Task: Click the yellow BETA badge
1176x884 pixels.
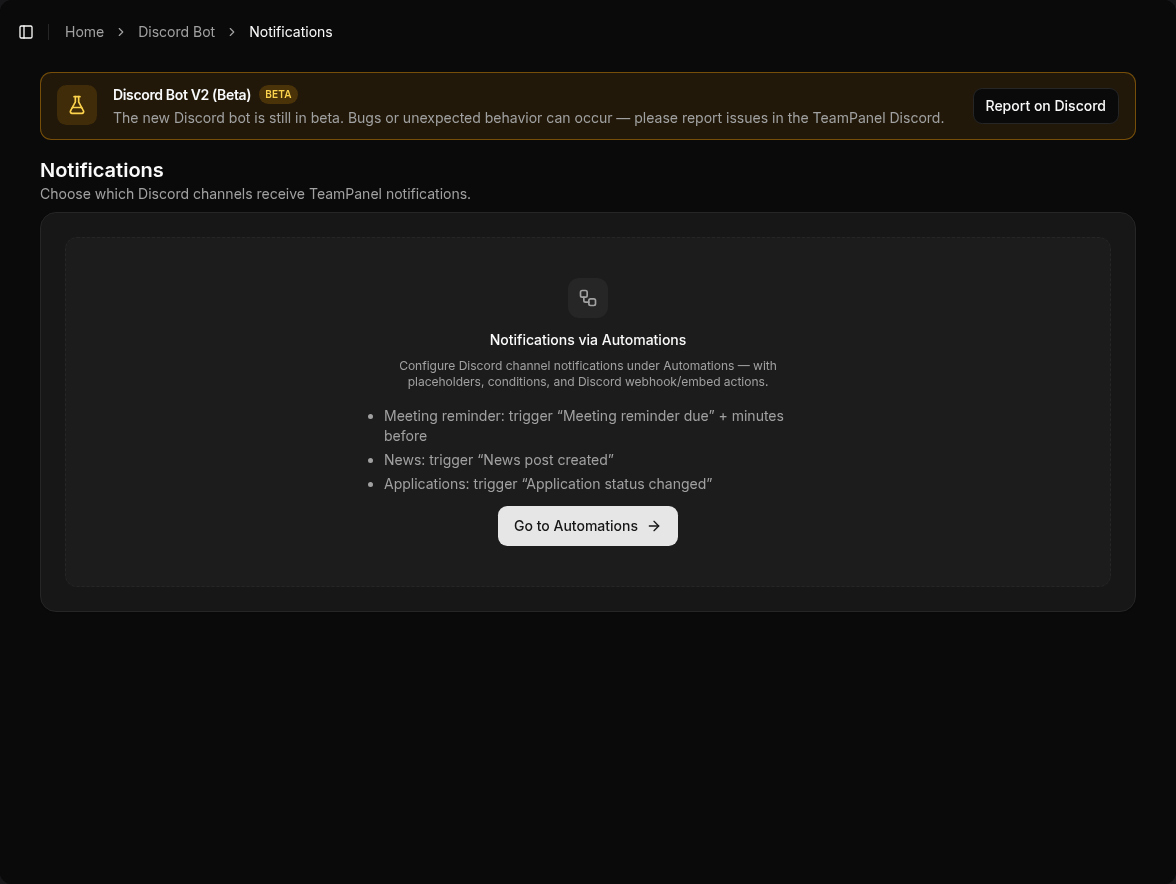Action: [x=278, y=94]
